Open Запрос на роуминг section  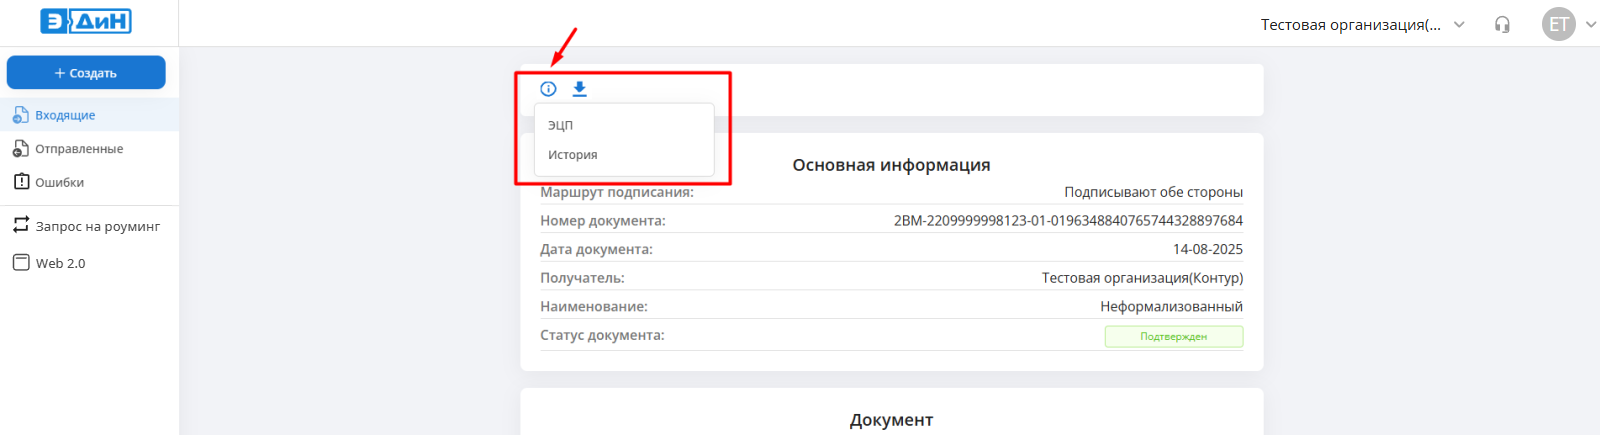tap(97, 226)
